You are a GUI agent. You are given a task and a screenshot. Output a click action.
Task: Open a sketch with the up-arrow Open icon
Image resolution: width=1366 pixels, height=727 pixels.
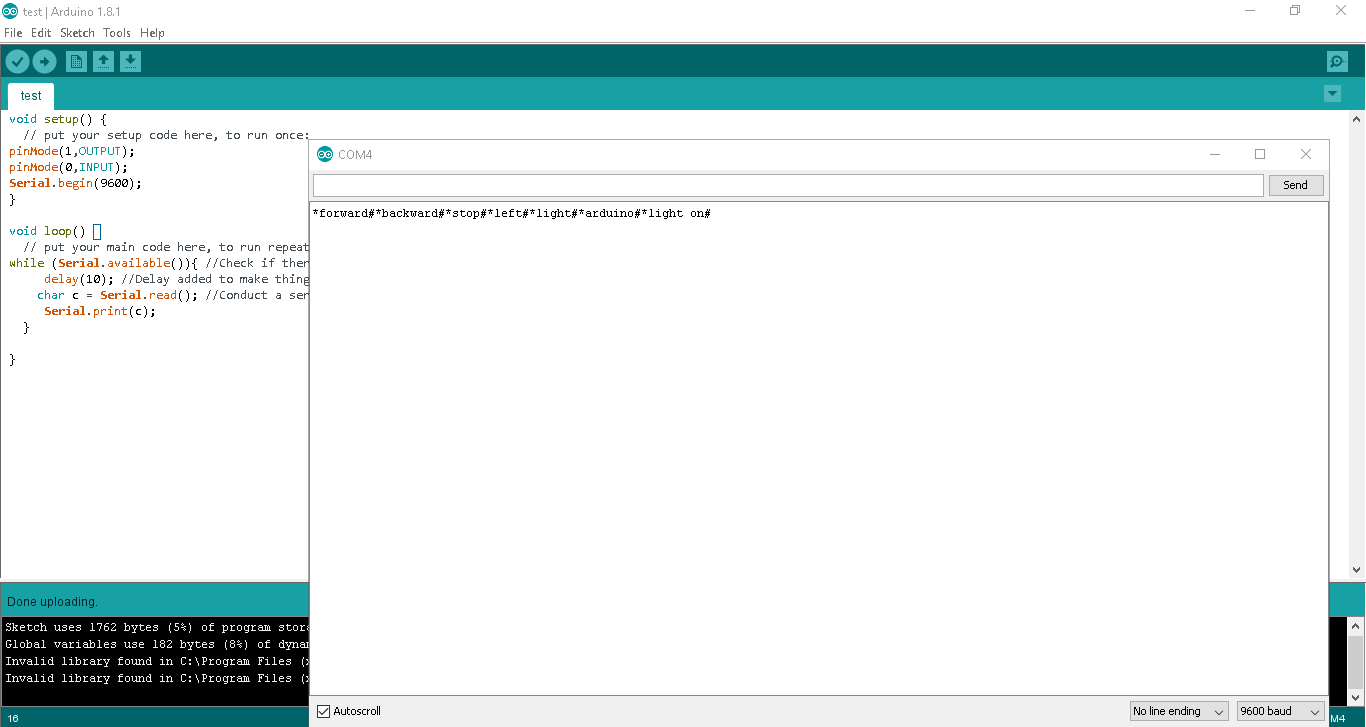(103, 62)
